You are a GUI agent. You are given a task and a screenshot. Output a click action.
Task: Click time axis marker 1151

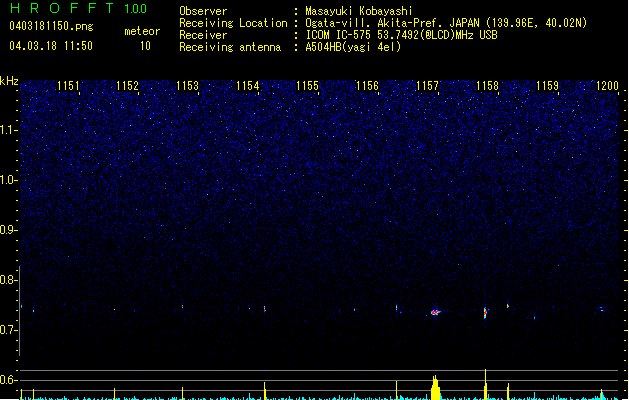[x=68, y=86]
